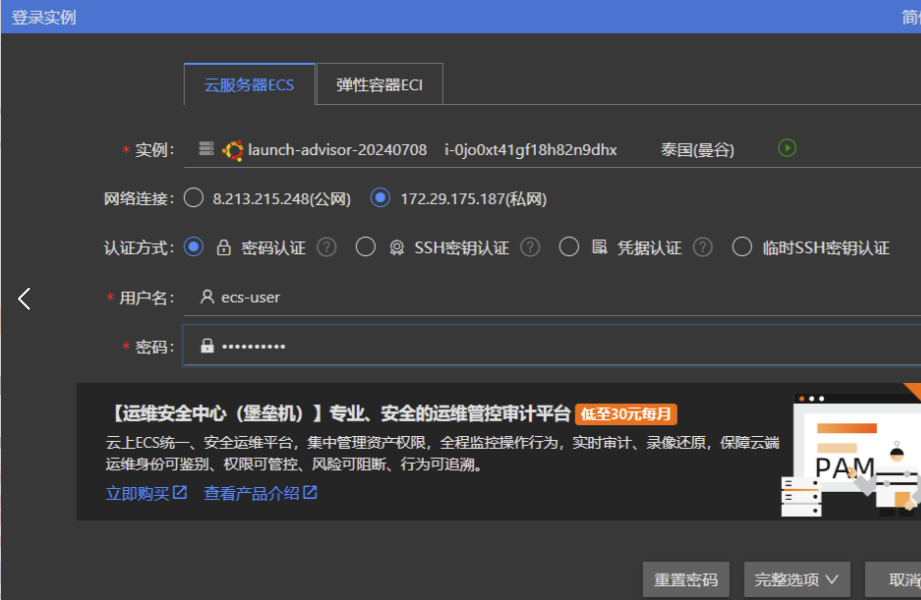This screenshot has height=600, width=921.
Task: Click the lock icon in password field
Action: (207, 346)
